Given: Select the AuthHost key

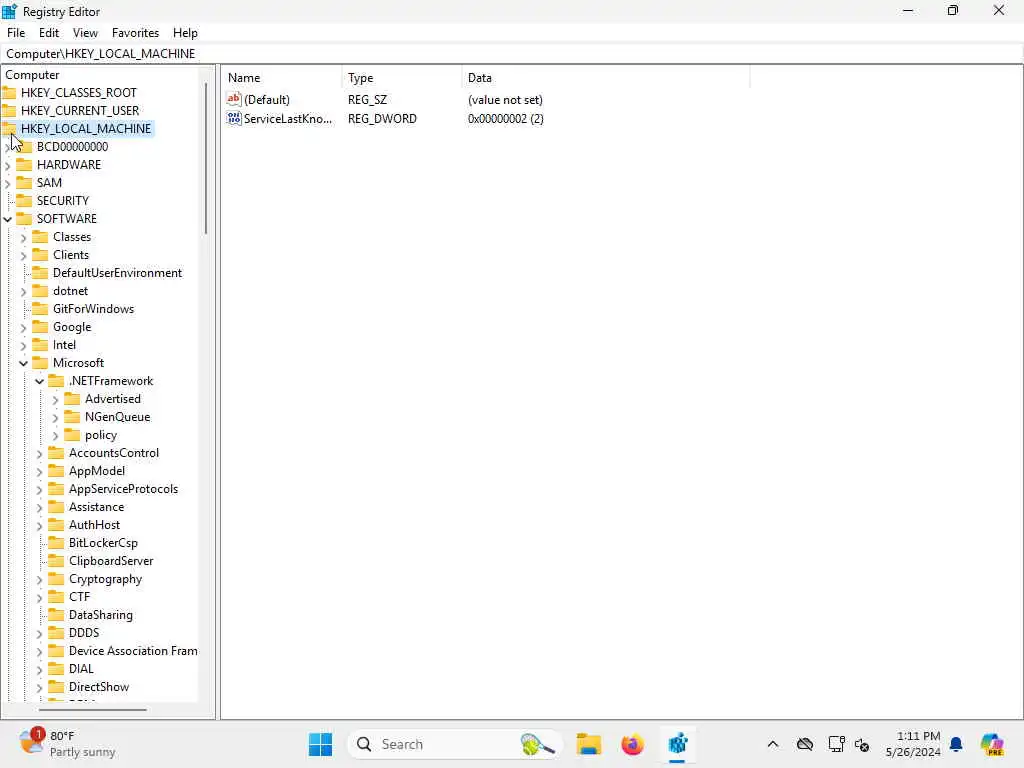Looking at the screenshot, I should point(94,525).
